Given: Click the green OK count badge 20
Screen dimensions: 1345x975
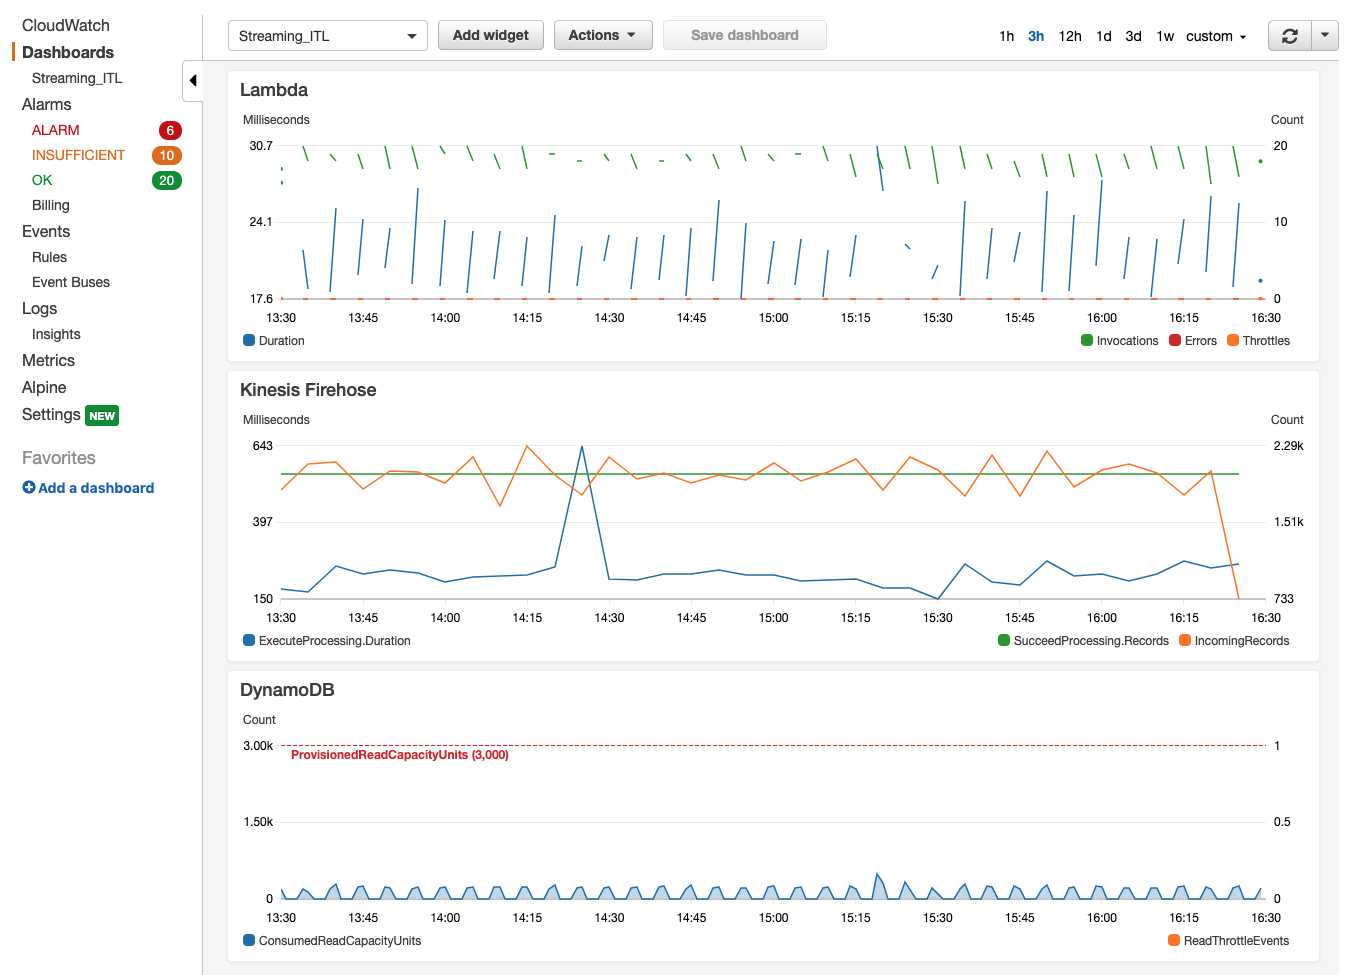Looking at the screenshot, I should point(167,180).
